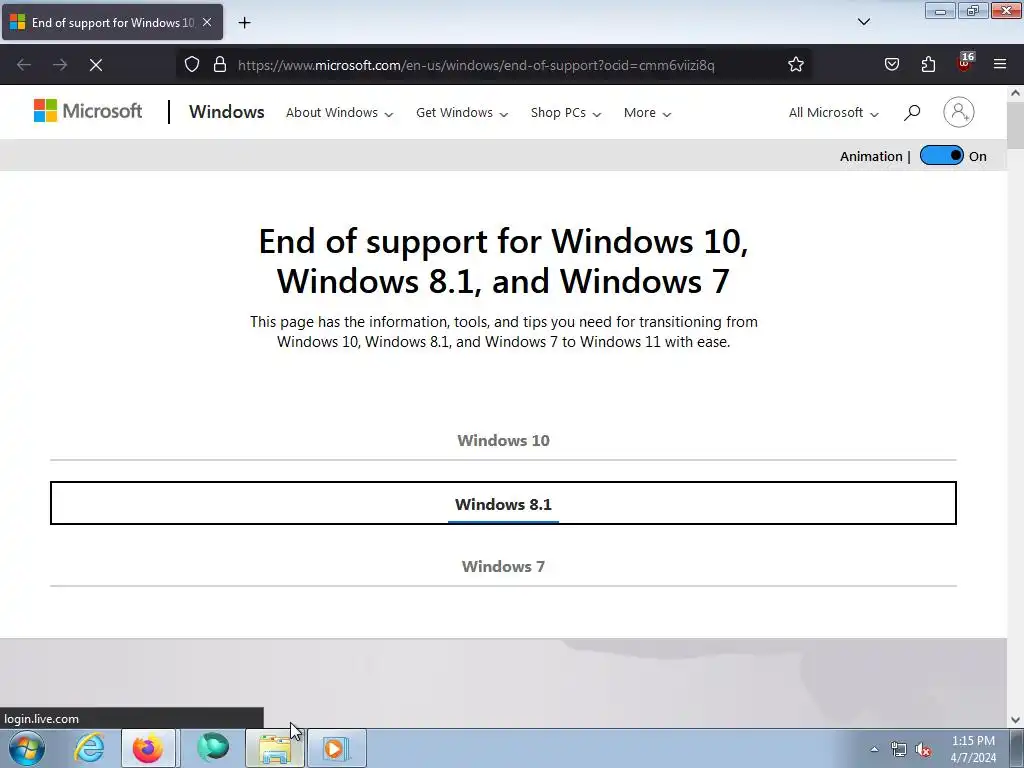Viewport: 1024px width, 768px height.
Task: Open Save to Pocket icon
Action: [892, 65]
